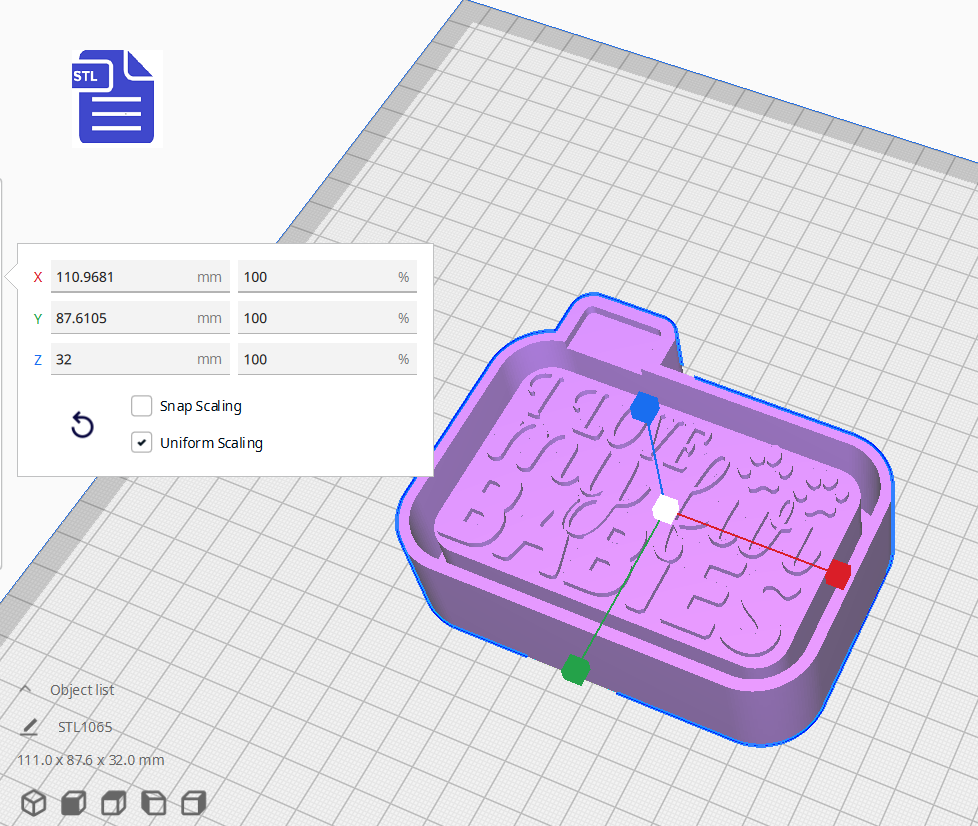
Task: Select the top view cube icon
Action: click(x=113, y=802)
